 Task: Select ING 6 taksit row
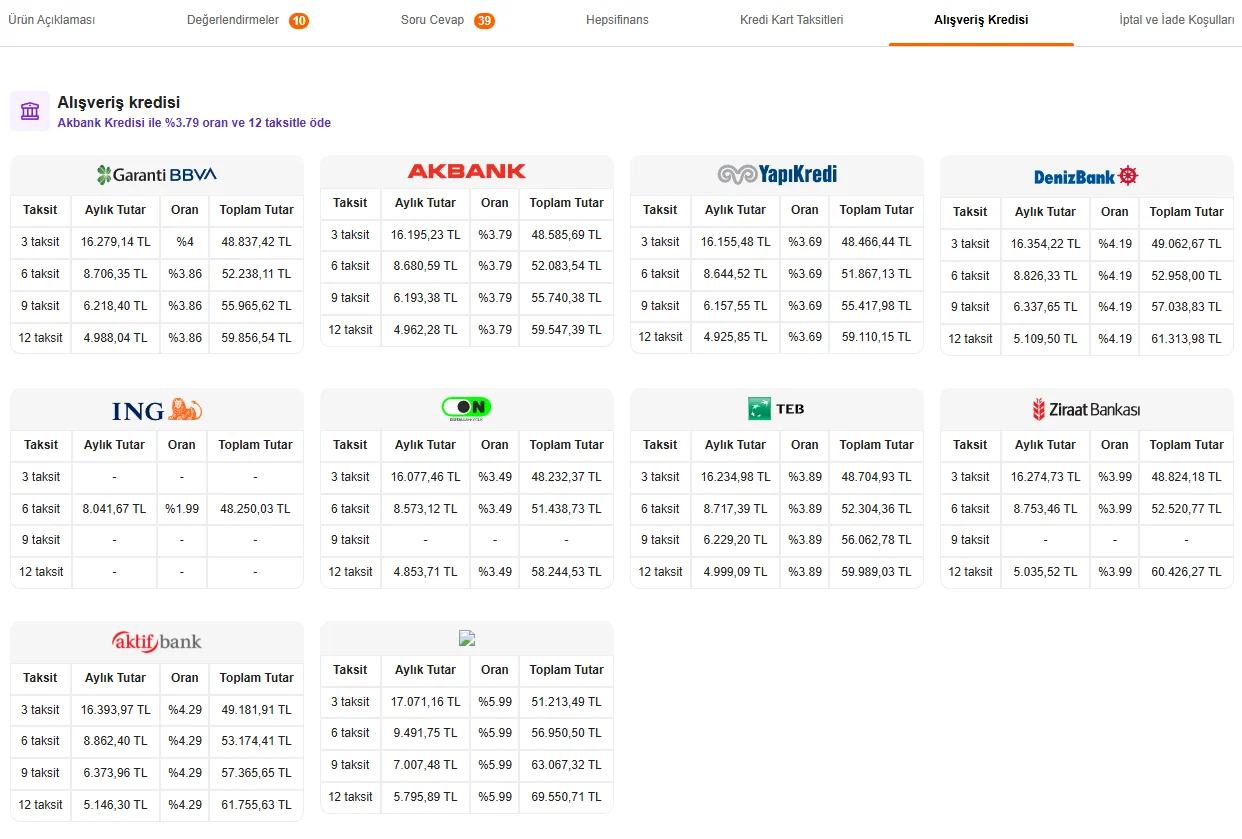157,509
